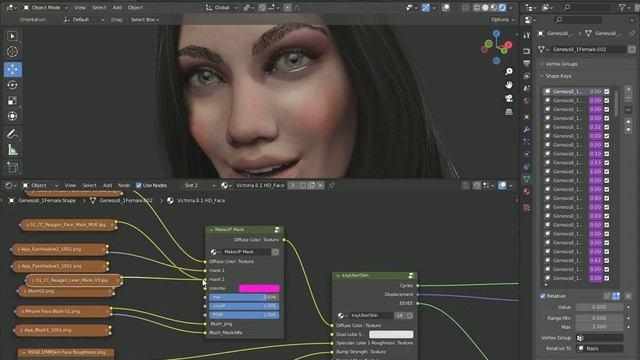Toggle checkbox of shape key valued 0.32
This screenshot has width=640, height=360.
(x=607, y=127)
